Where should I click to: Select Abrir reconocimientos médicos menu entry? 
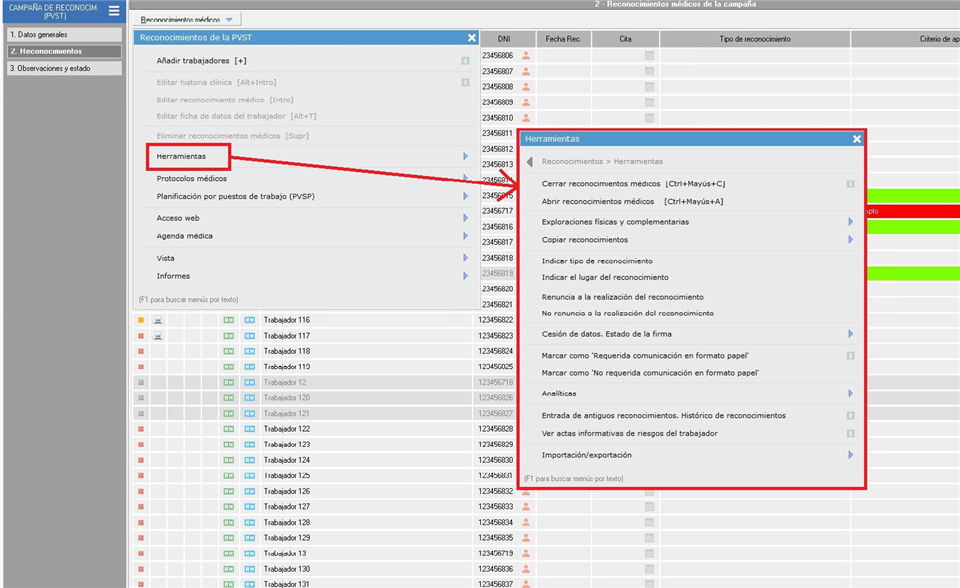[632, 201]
